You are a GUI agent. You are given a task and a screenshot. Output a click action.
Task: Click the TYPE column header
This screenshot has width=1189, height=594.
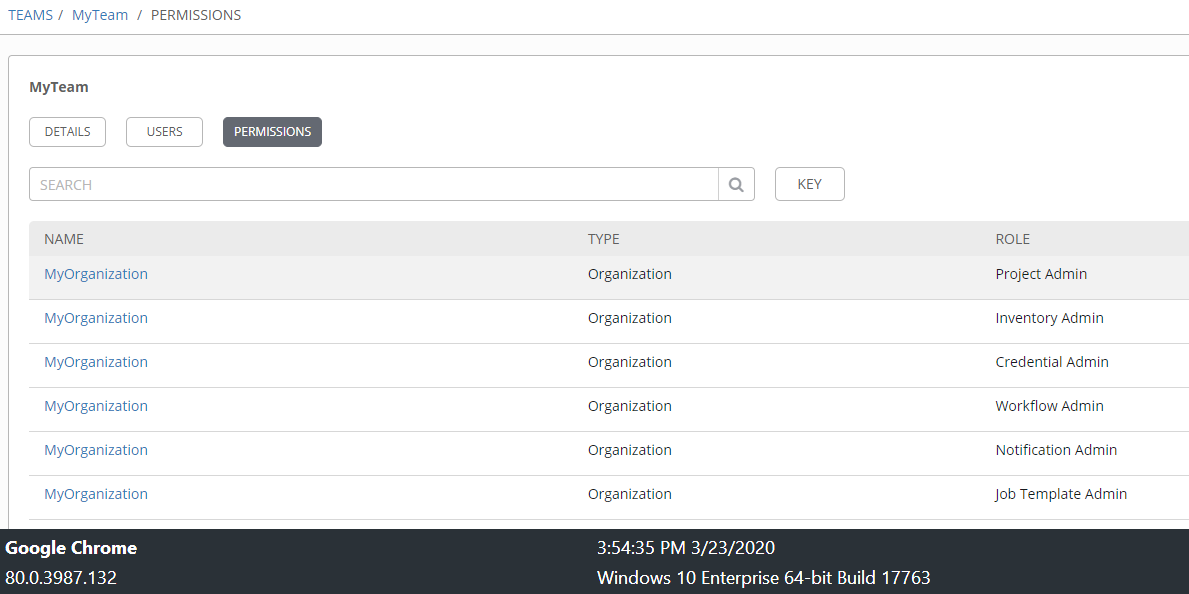point(604,239)
